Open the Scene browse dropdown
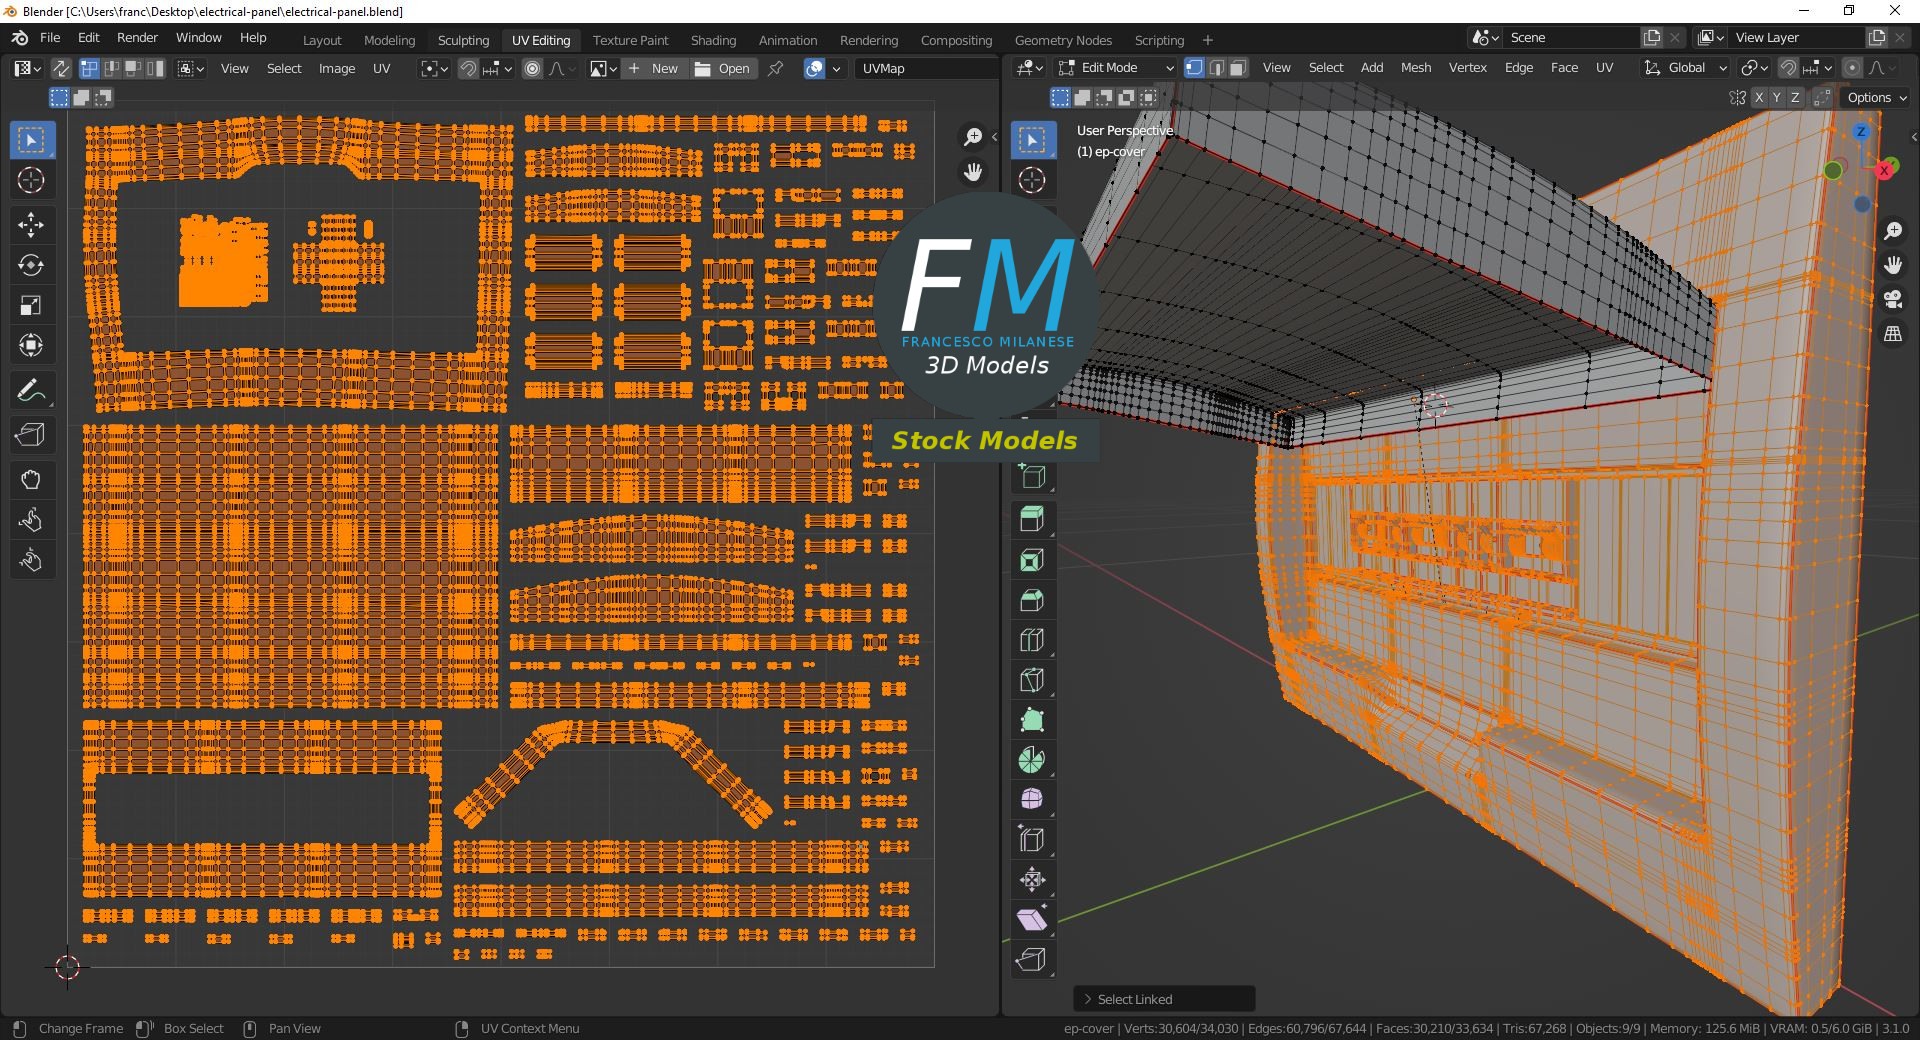This screenshot has height=1040, width=1920. pyautogui.click(x=1486, y=37)
